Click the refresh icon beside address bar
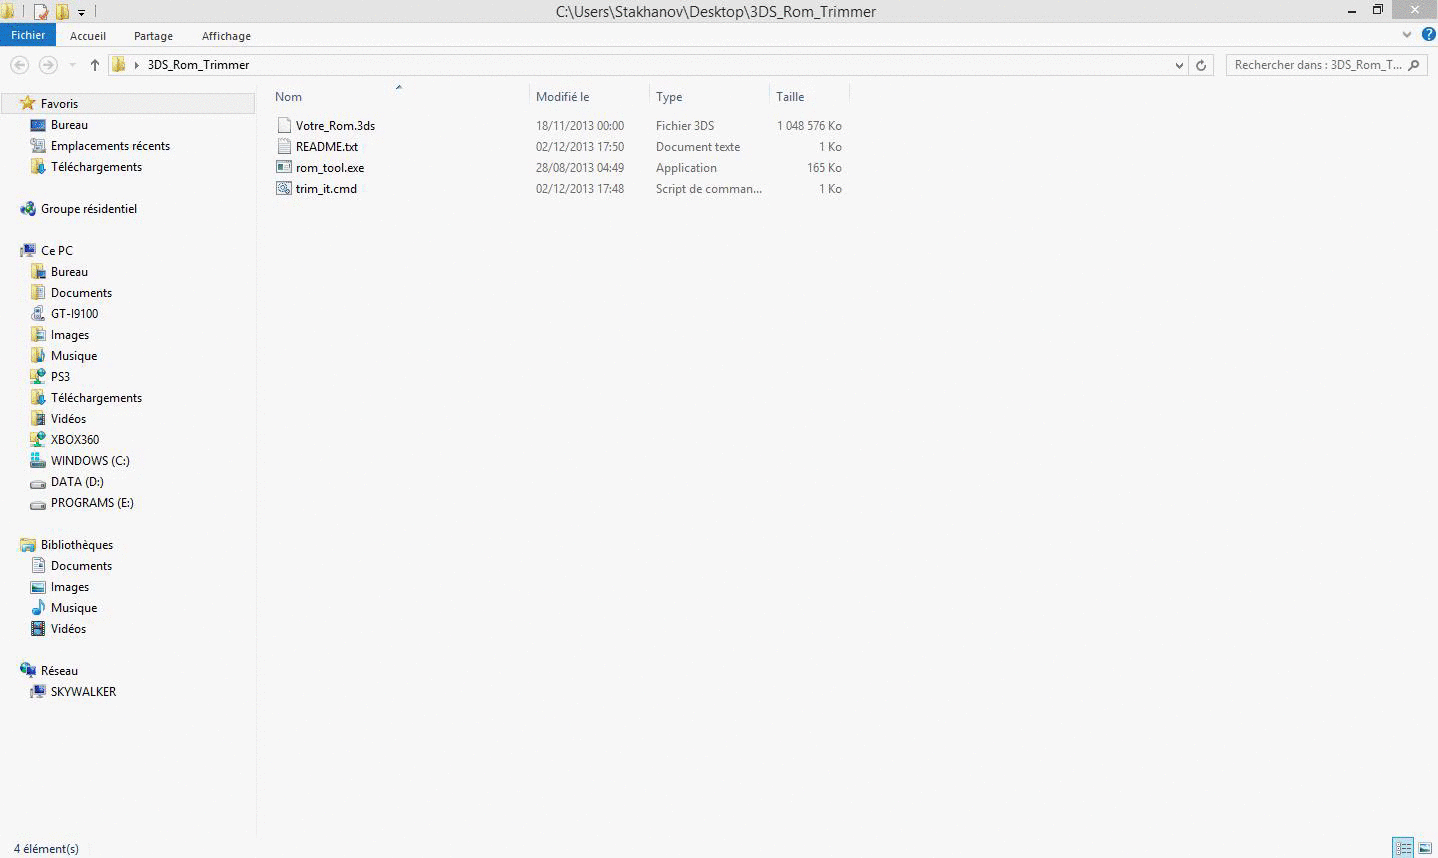Screen dimensions: 1438x858 [1201, 65]
